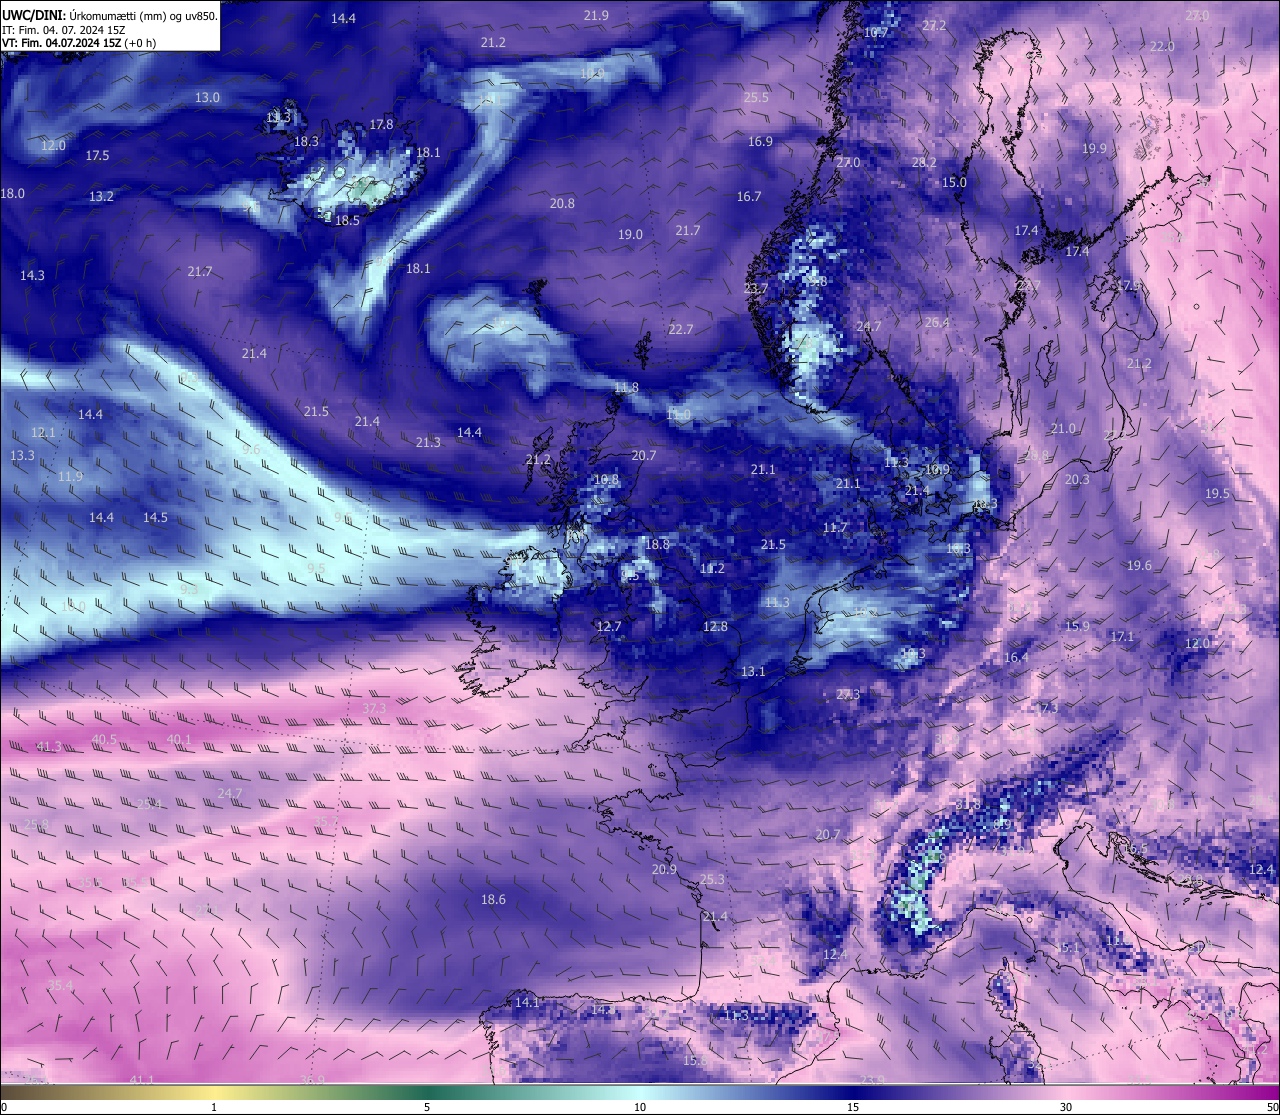
Task: Click the 13.0 value near Greenland
Action: point(207,97)
